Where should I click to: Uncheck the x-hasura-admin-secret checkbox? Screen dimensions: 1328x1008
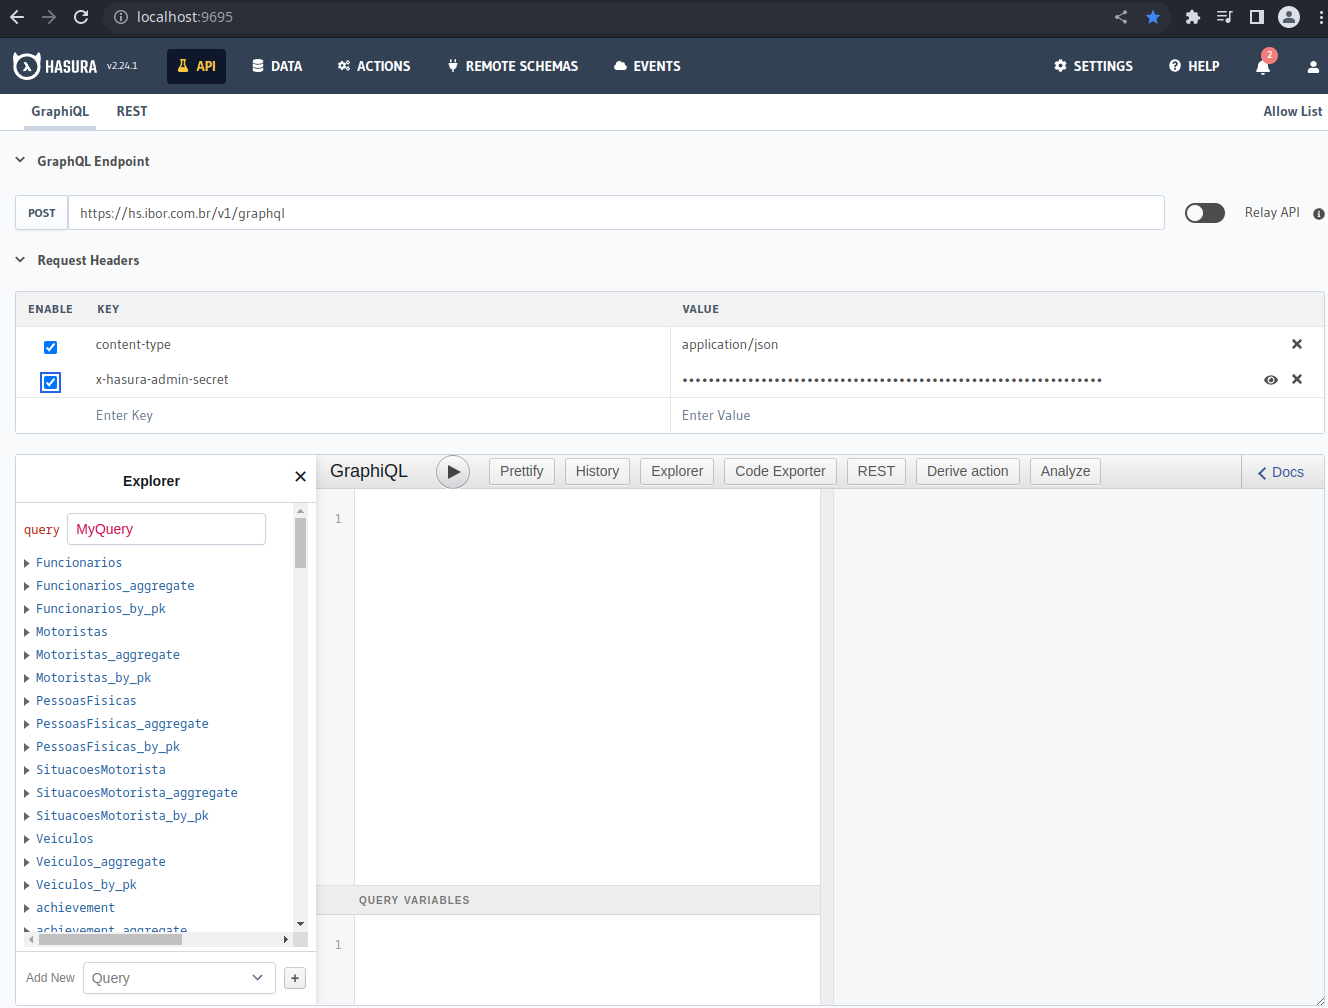(50, 382)
